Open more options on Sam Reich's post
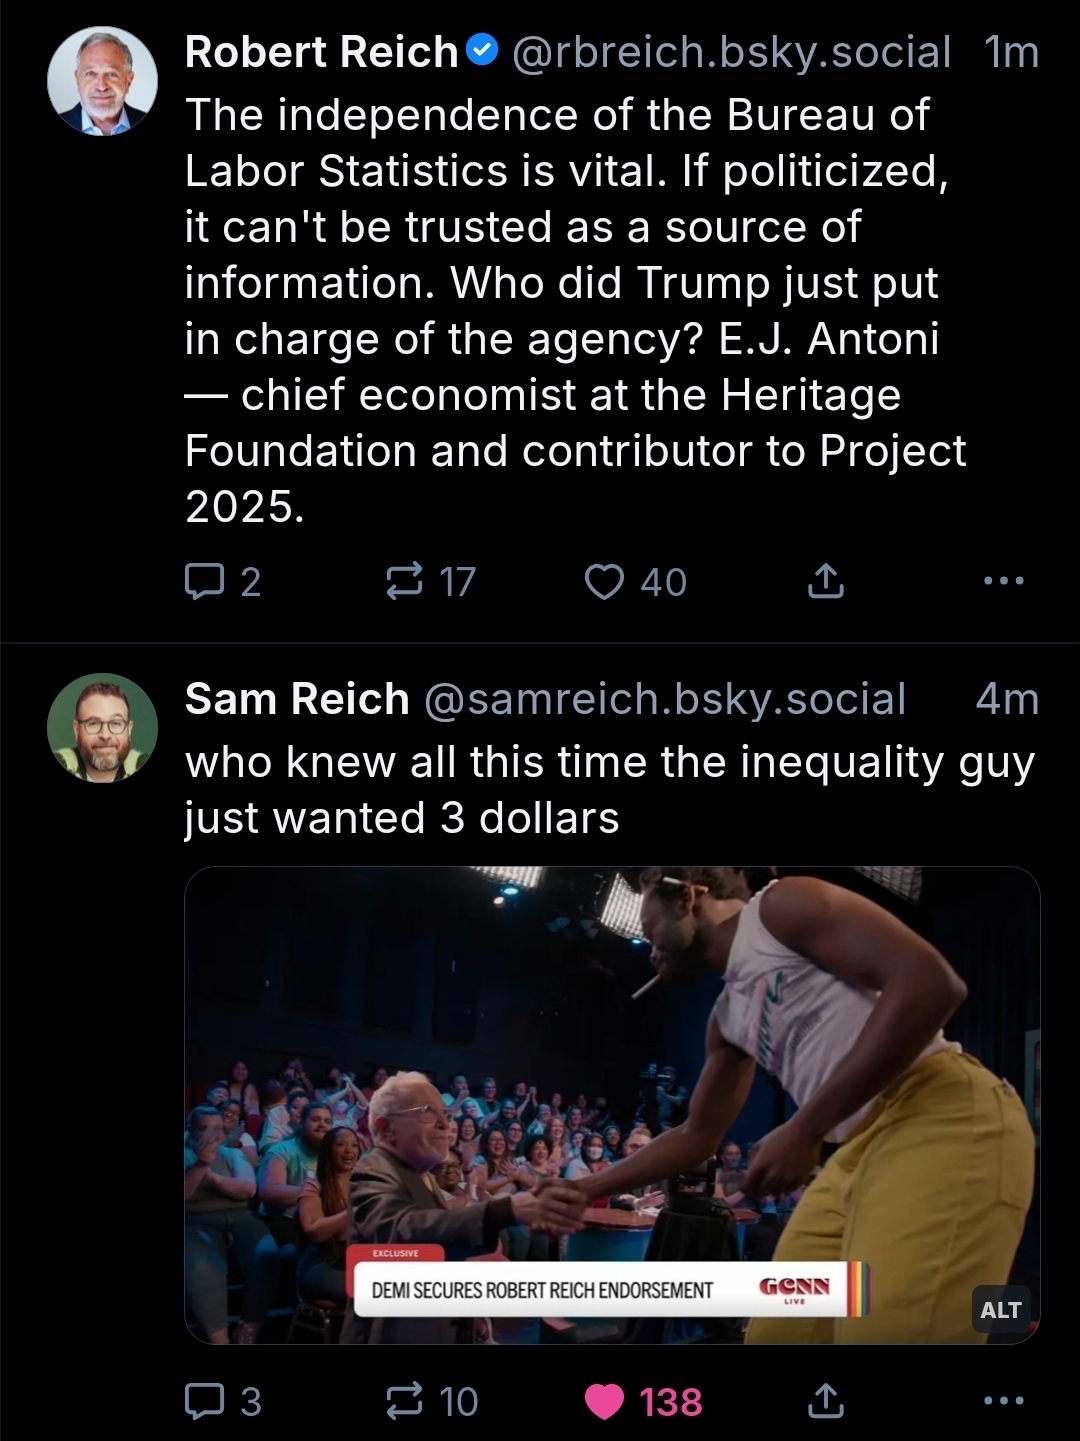 (x=1003, y=1401)
